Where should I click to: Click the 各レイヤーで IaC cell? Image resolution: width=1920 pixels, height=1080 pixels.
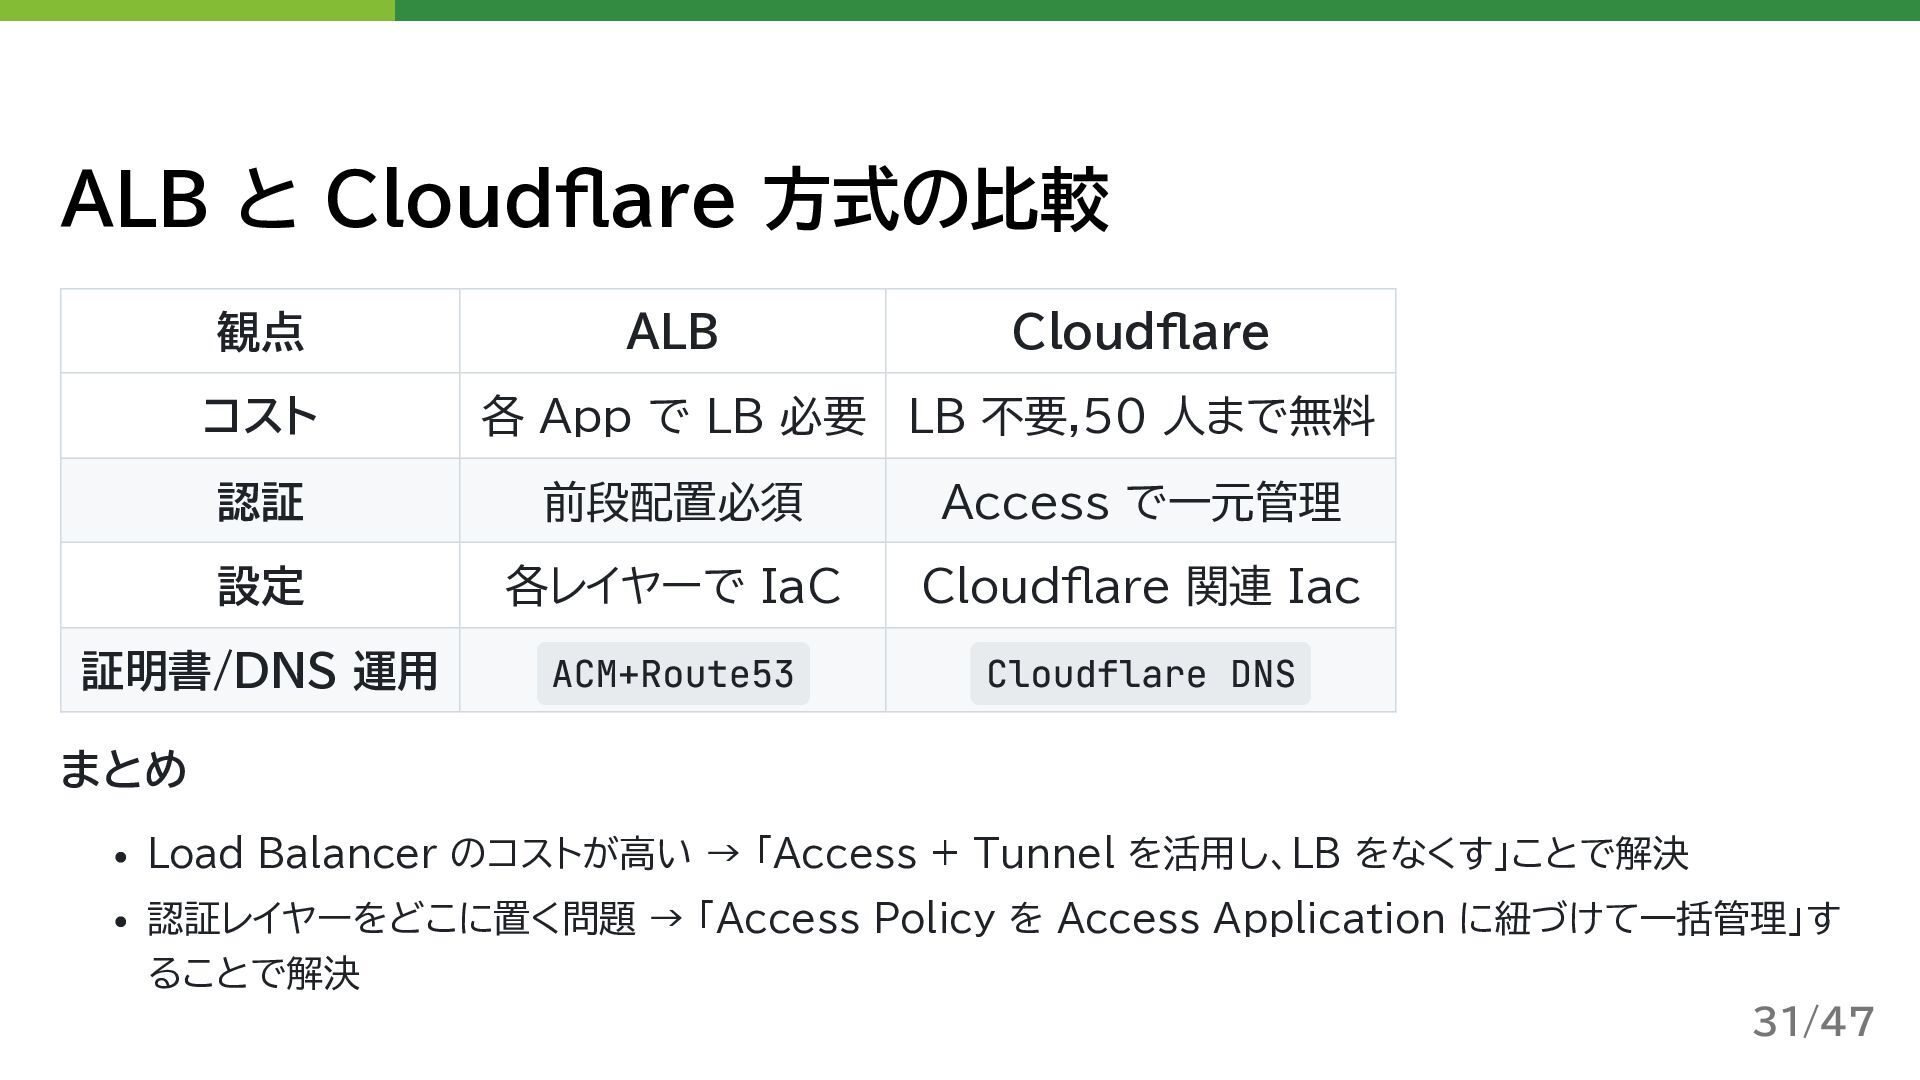672,586
